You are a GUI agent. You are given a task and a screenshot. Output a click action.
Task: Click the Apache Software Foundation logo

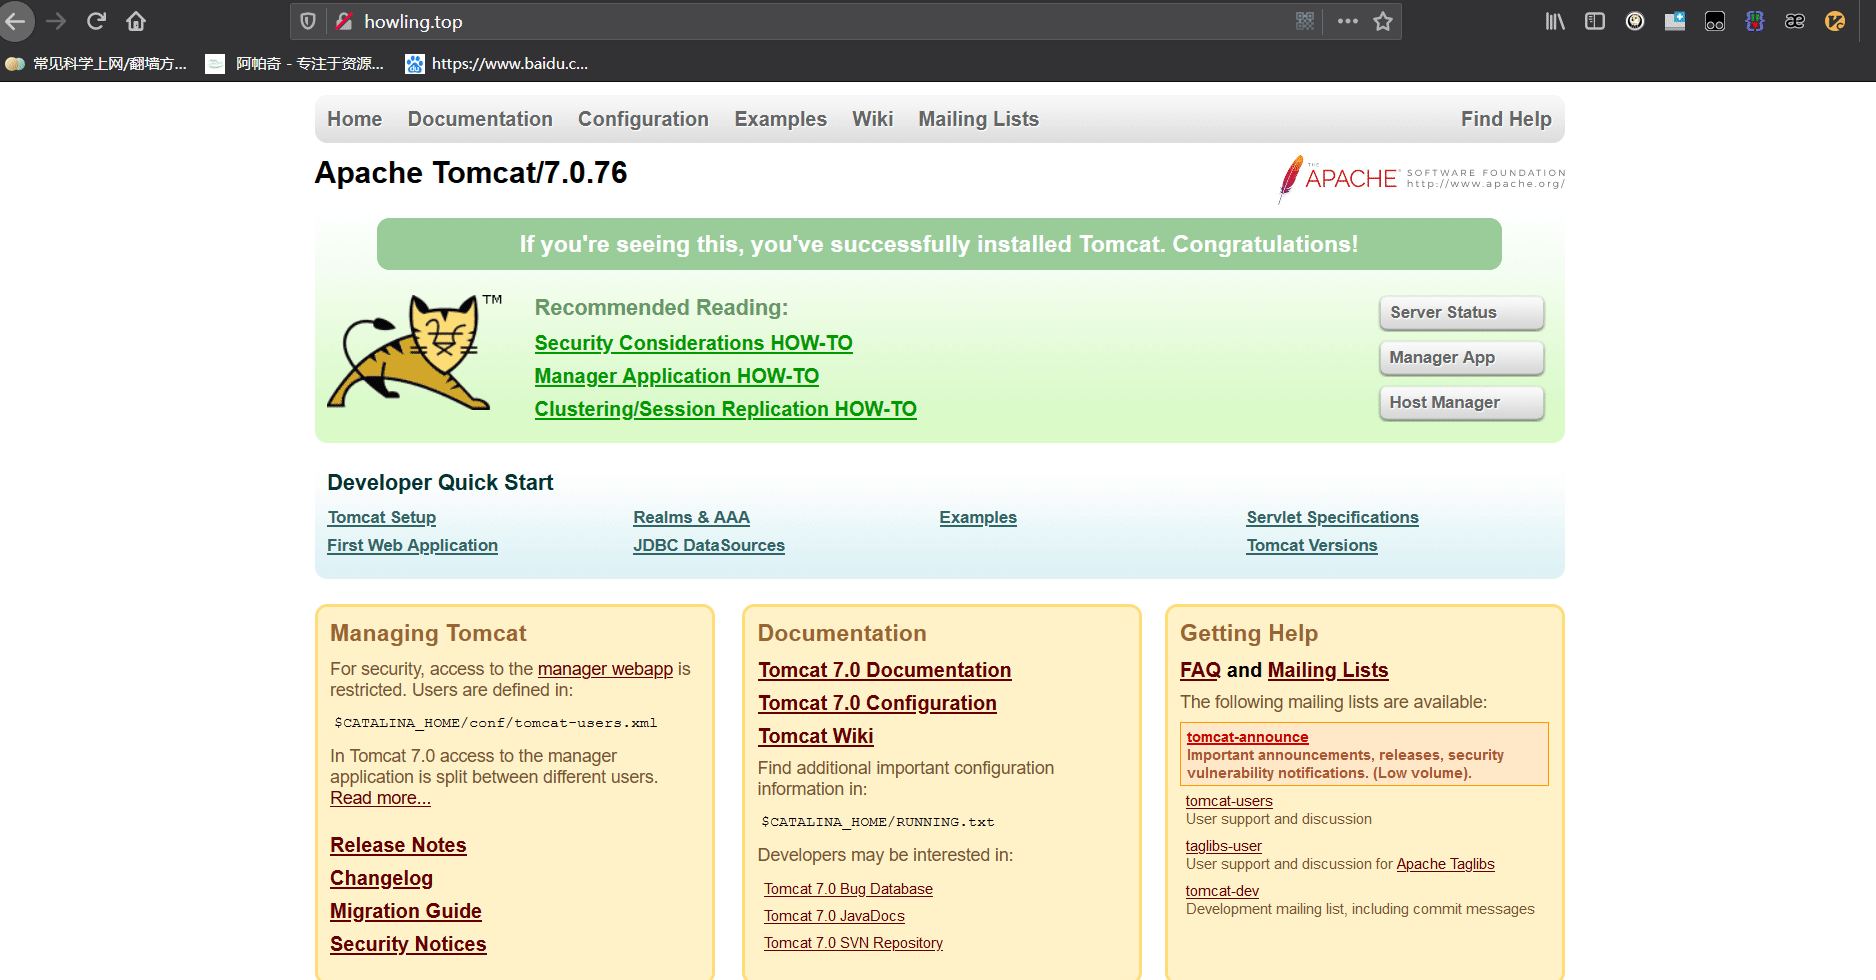(1421, 179)
